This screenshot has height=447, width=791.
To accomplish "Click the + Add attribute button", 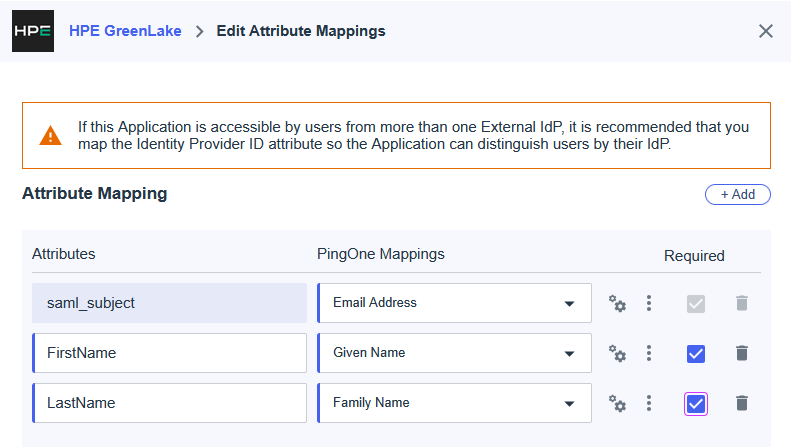I will pyautogui.click(x=737, y=194).
